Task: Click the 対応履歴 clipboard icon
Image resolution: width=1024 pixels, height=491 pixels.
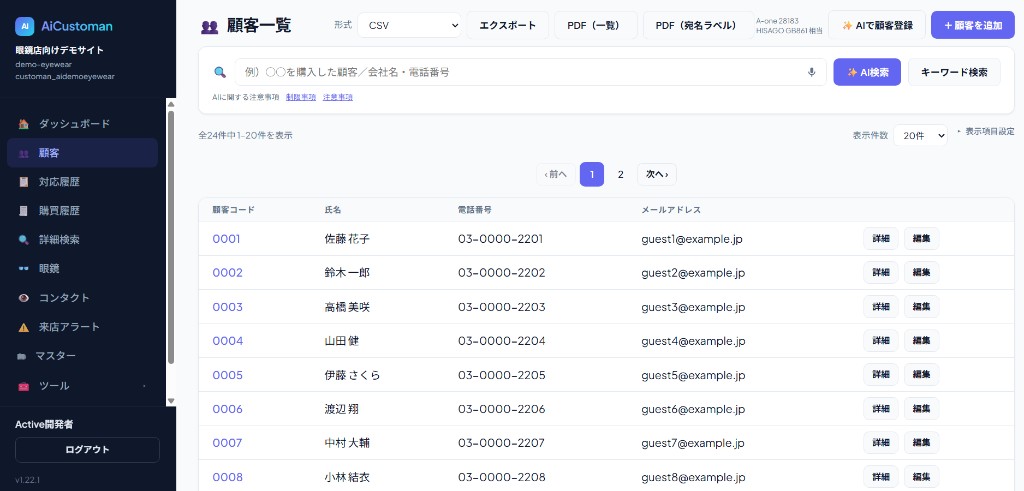Action: 24,182
